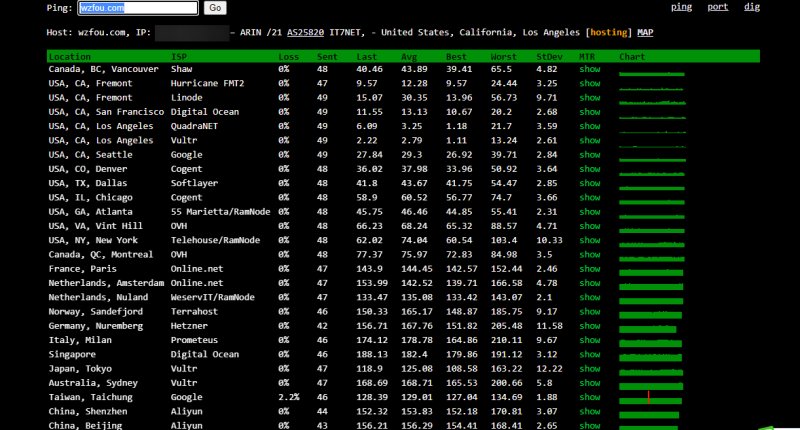Click the Worst column header
Screen dimensions: 800x430
504,57
